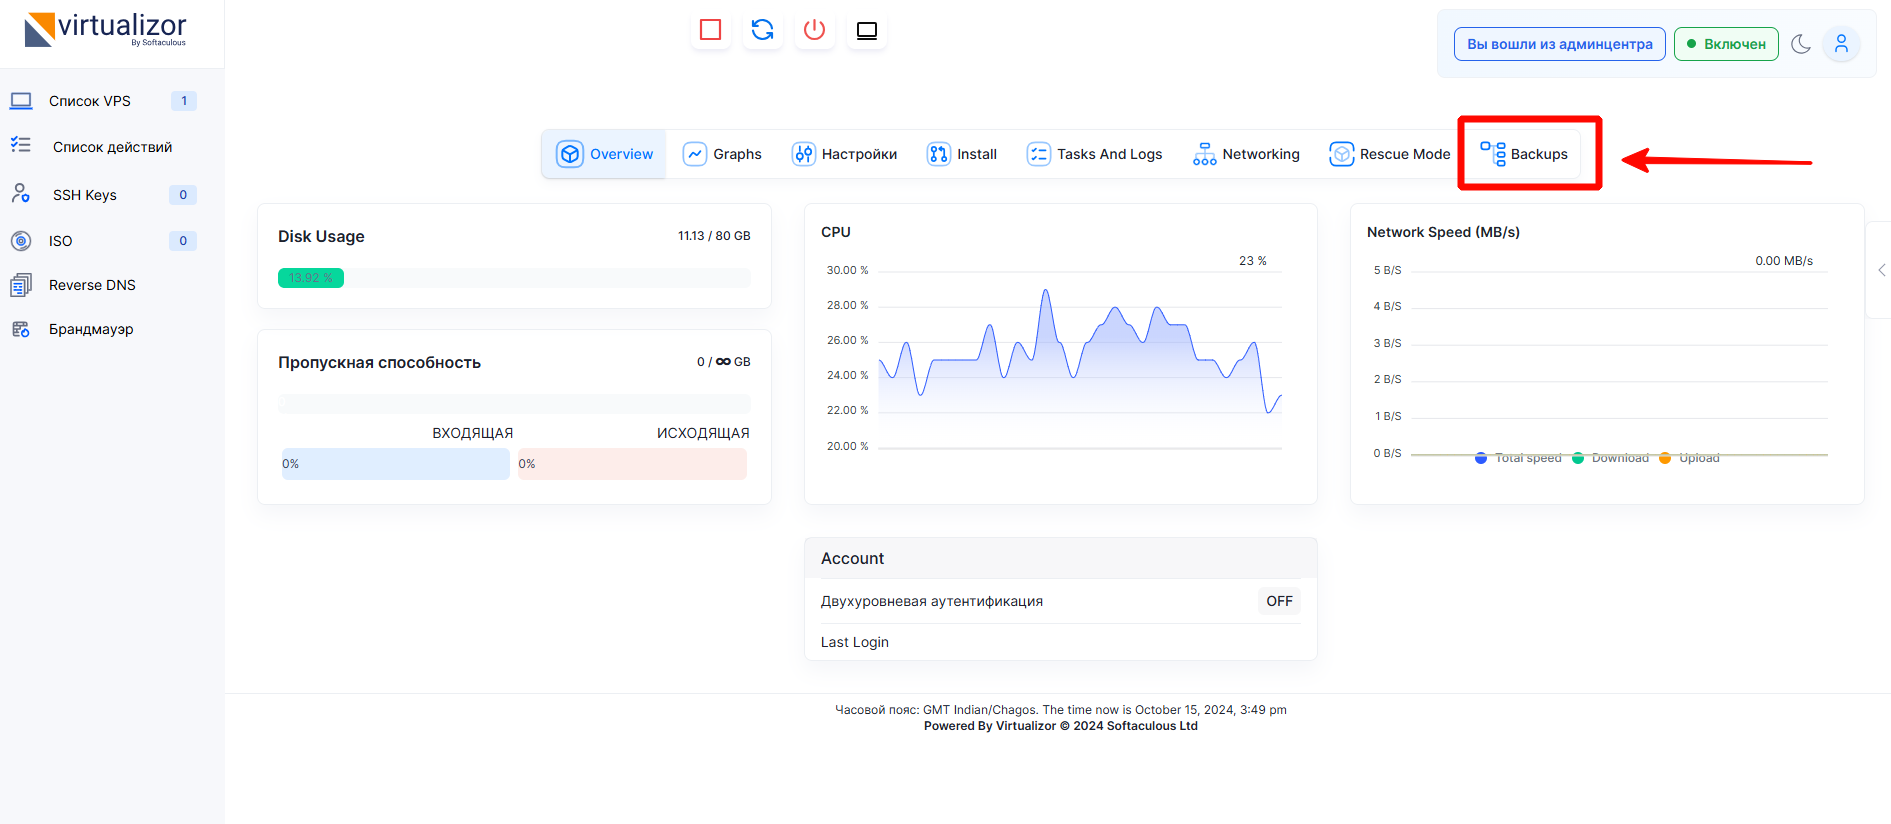The image size is (1891, 824).
Task: Click the 11.13 / 80 GB disk value
Action: point(714,236)
